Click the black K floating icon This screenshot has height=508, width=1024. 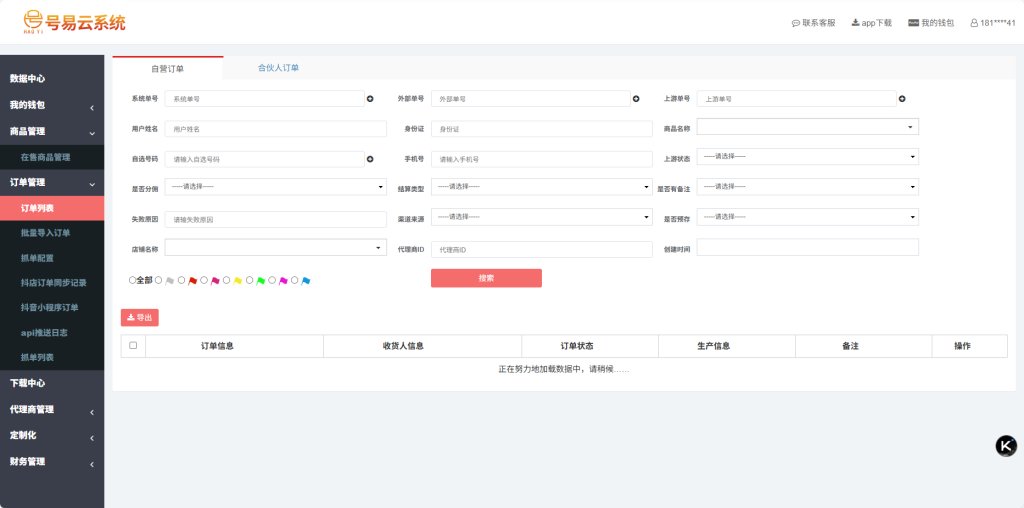click(x=1006, y=446)
